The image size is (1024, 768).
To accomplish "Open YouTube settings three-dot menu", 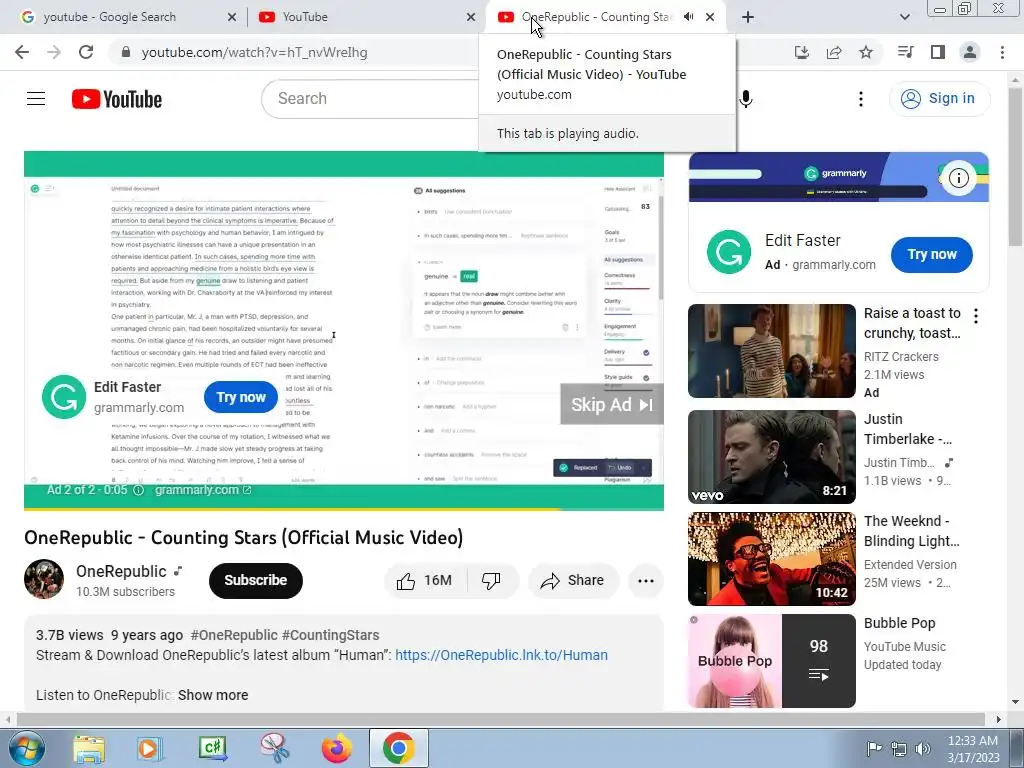I will tap(861, 99).
